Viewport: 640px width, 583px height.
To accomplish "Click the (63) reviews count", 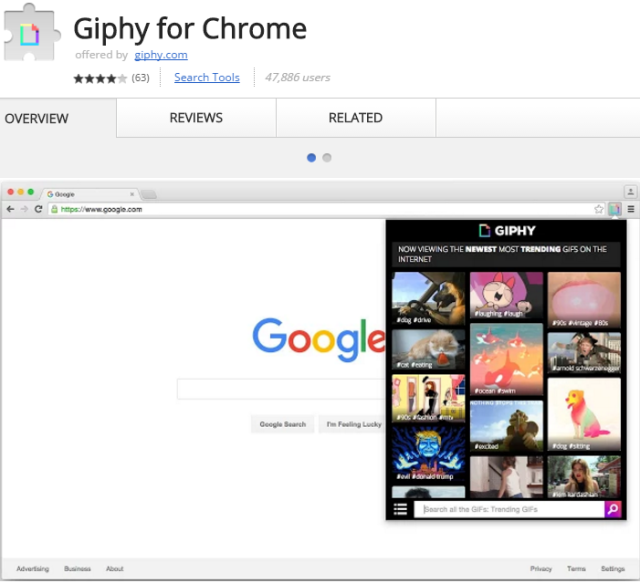I will coord(140,78).
